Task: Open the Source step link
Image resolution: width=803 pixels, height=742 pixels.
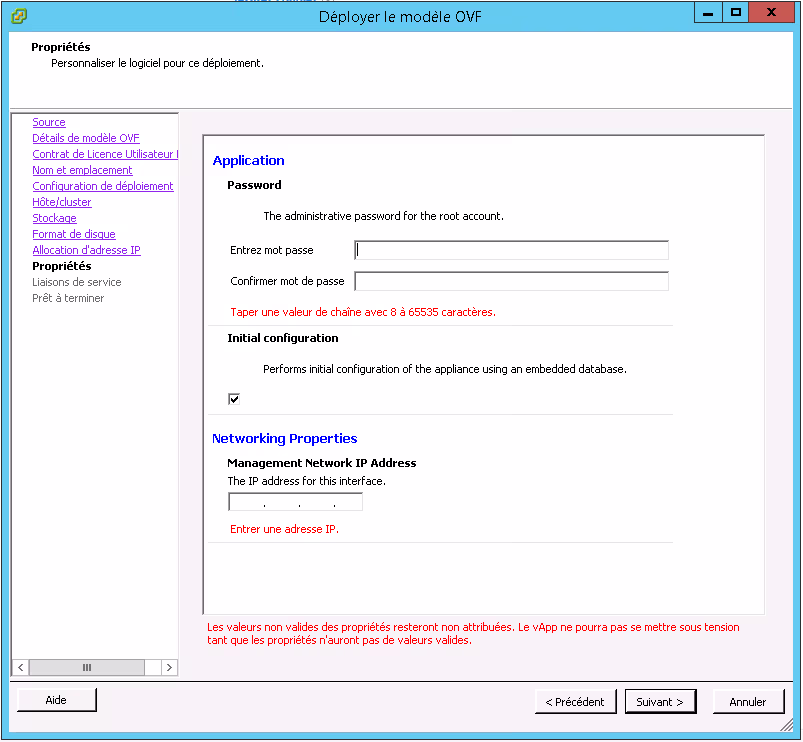Action: coord(49,122)
